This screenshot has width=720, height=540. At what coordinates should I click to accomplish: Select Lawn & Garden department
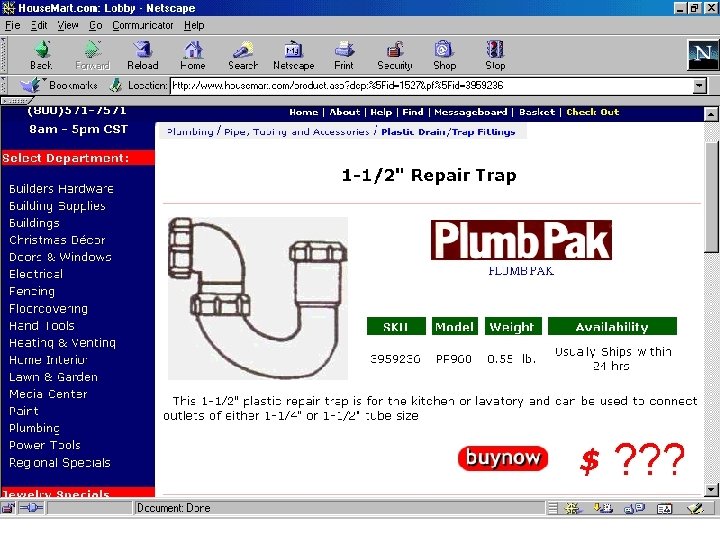tap(53, 377)
